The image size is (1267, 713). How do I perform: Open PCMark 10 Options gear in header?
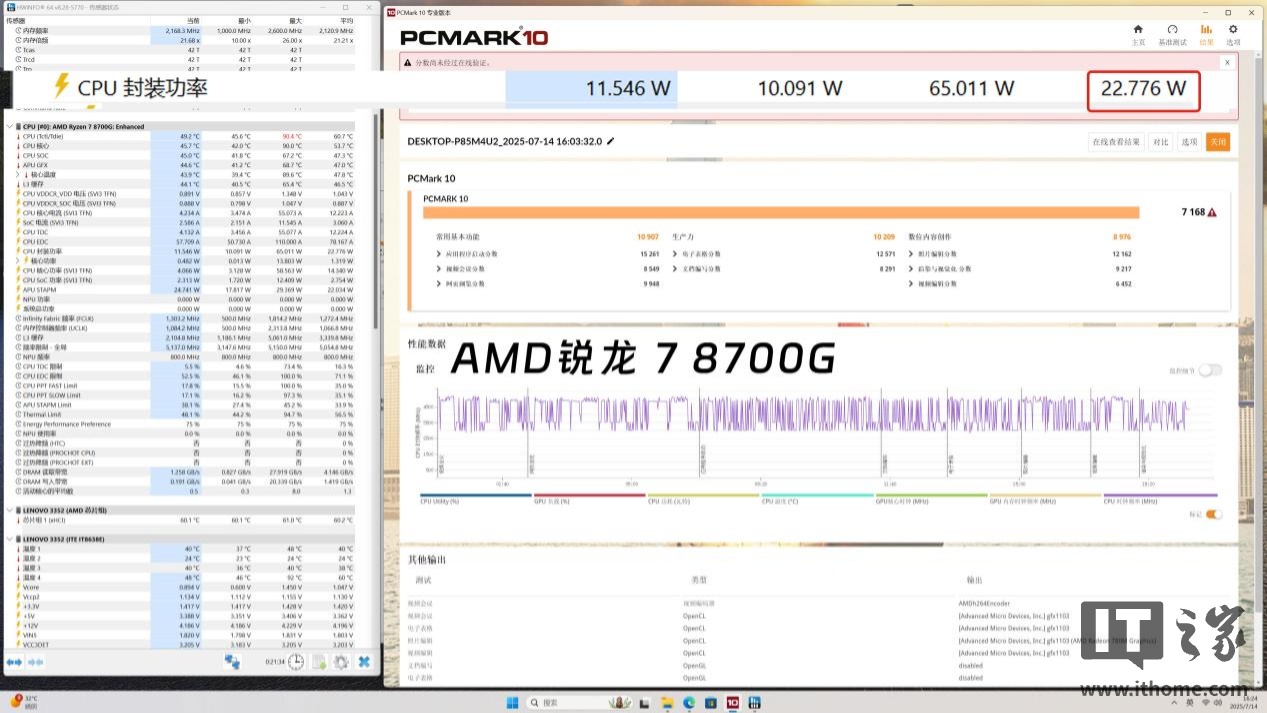(x=1233, y=34)
